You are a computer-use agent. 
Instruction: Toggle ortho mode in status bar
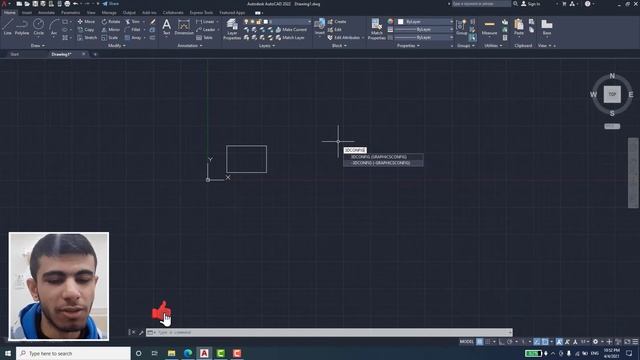[x=501, y=342]
